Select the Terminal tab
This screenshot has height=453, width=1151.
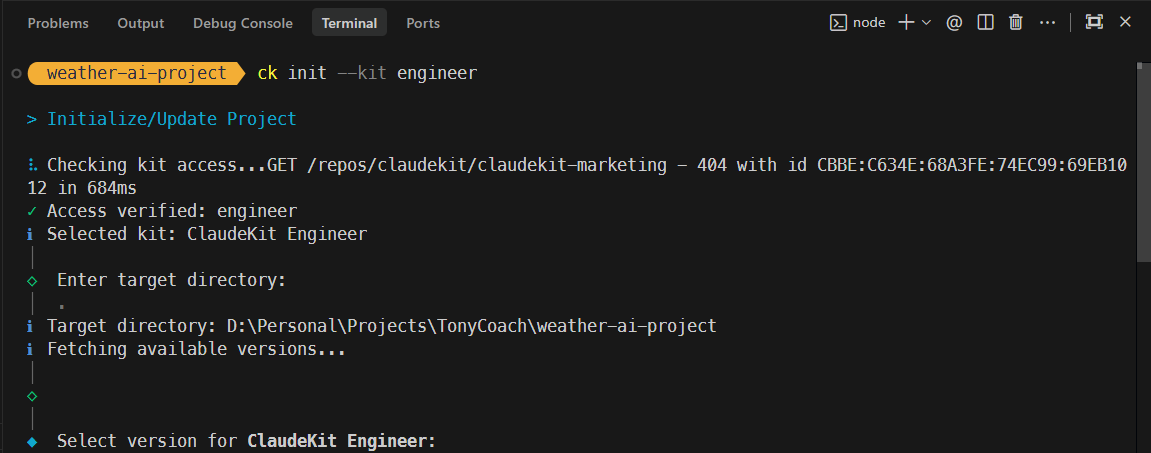point(349,23)
